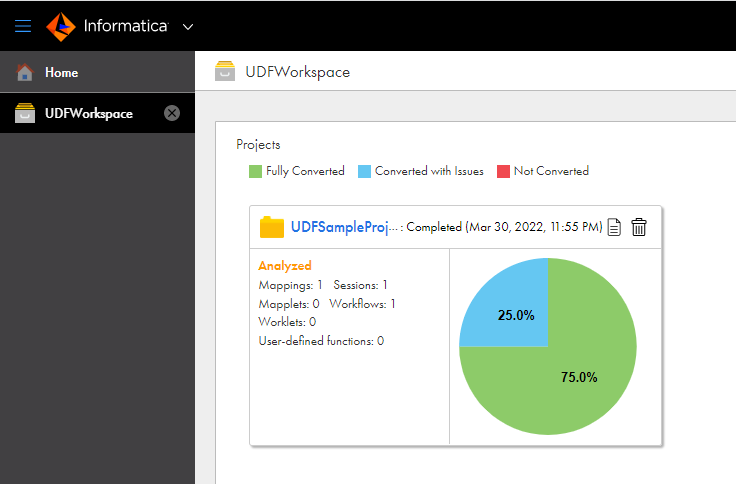736x484 pixels.
Task: Click the Home house icon
Action: (x=25, y=72)
